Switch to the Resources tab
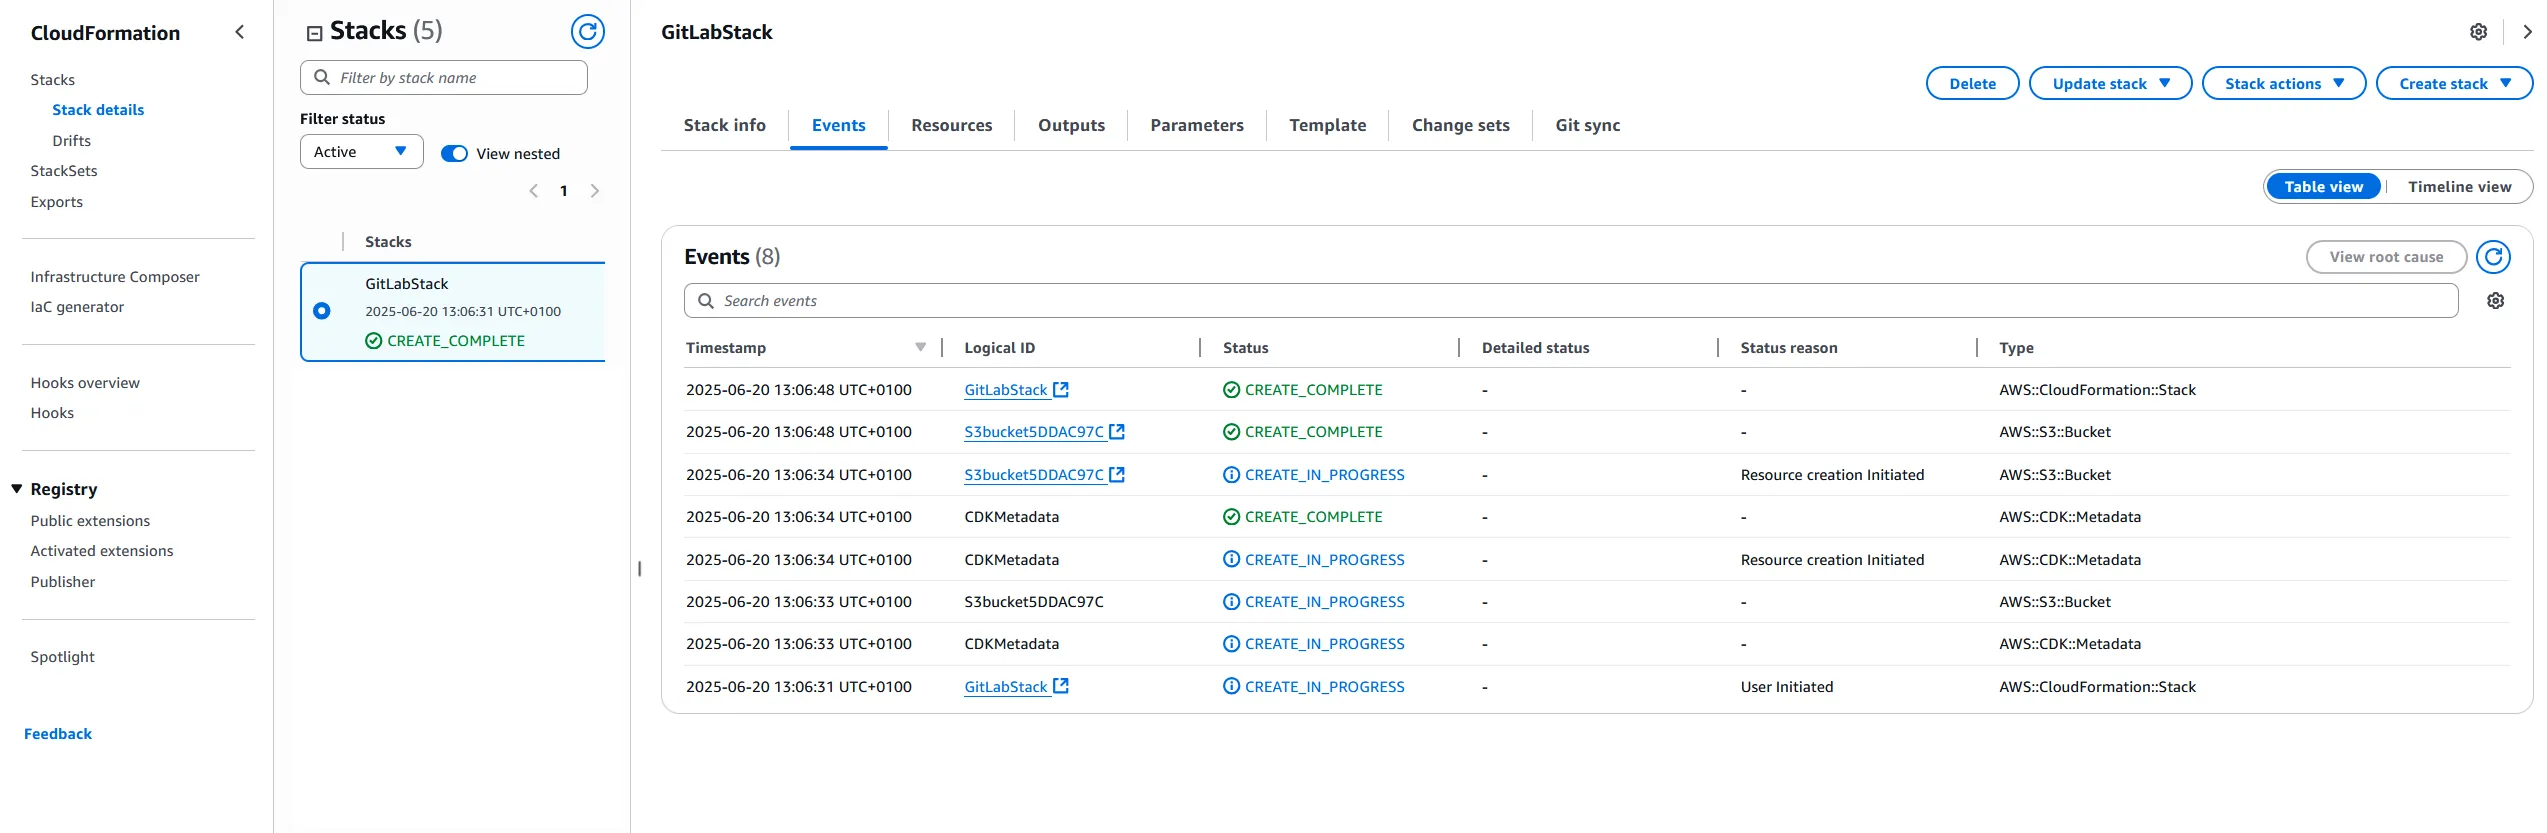The image size is (2547, 833). pyautogui.click(x=951, y=126)
